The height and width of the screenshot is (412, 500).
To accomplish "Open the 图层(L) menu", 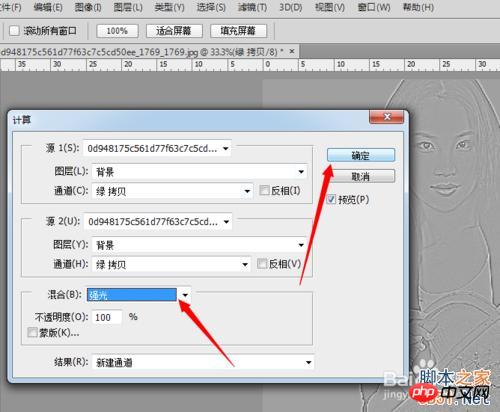I will 128,7.
